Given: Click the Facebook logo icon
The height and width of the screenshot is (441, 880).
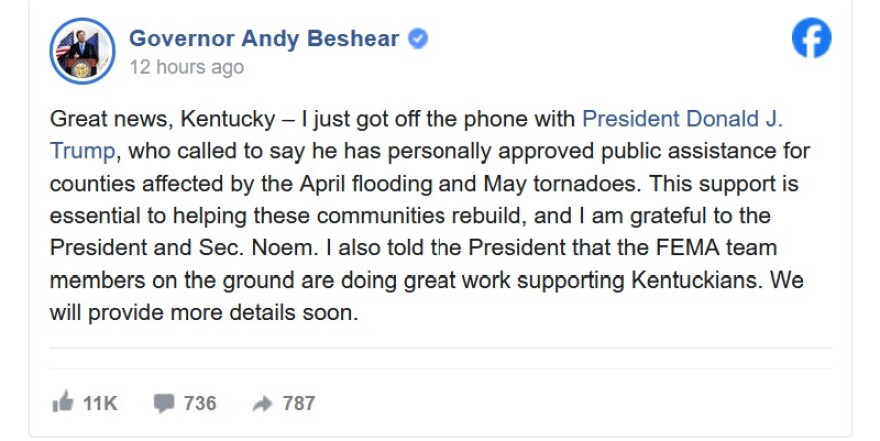Looking at the screenshot, I should [x=812, y=38].
